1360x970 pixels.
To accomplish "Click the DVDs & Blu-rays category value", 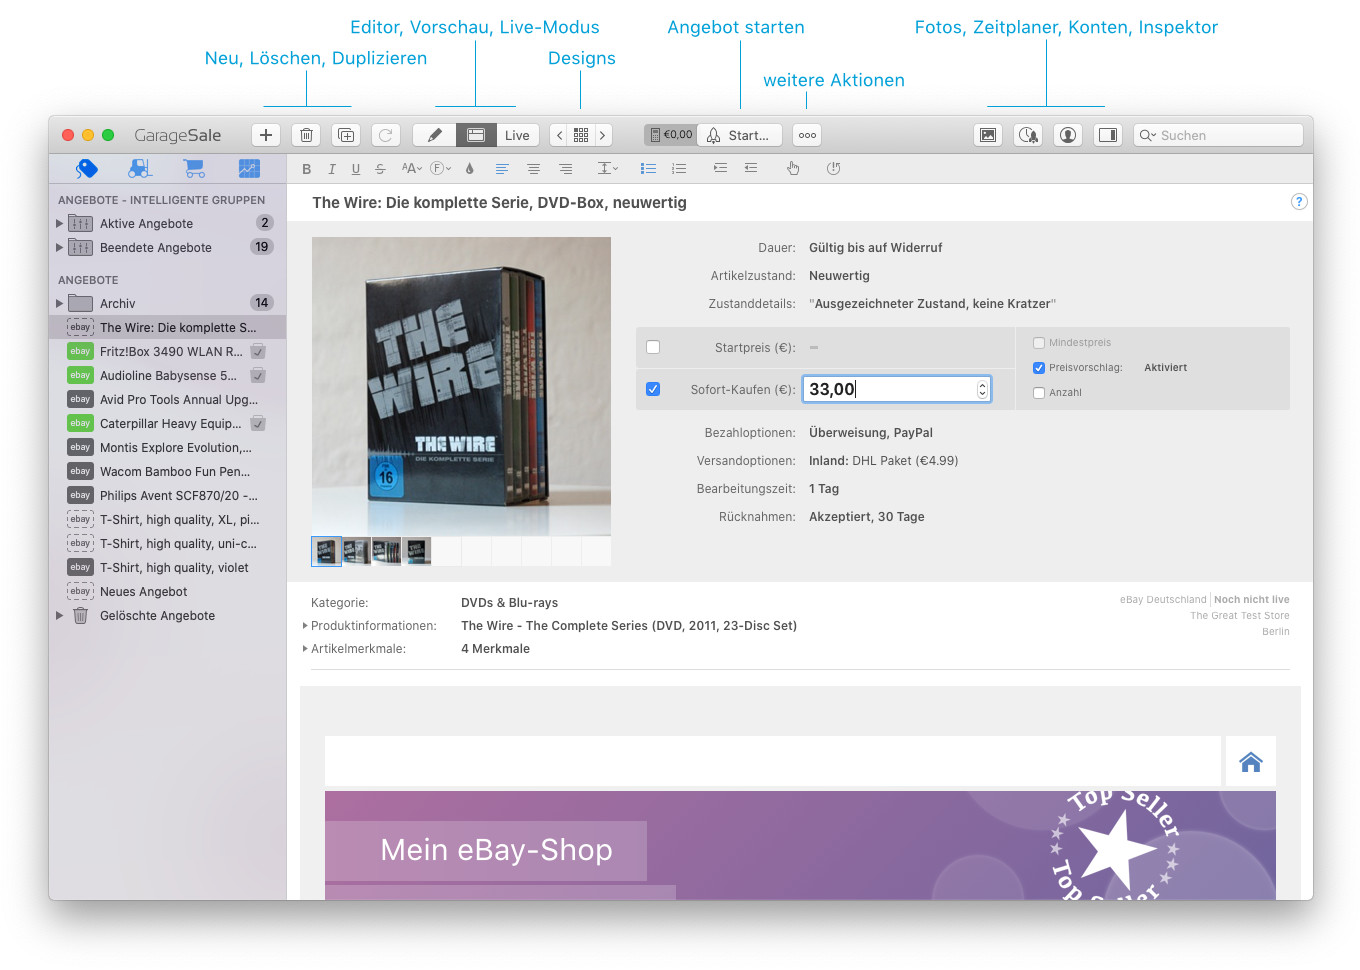I will pyautogui.click(x=509, y=603).
